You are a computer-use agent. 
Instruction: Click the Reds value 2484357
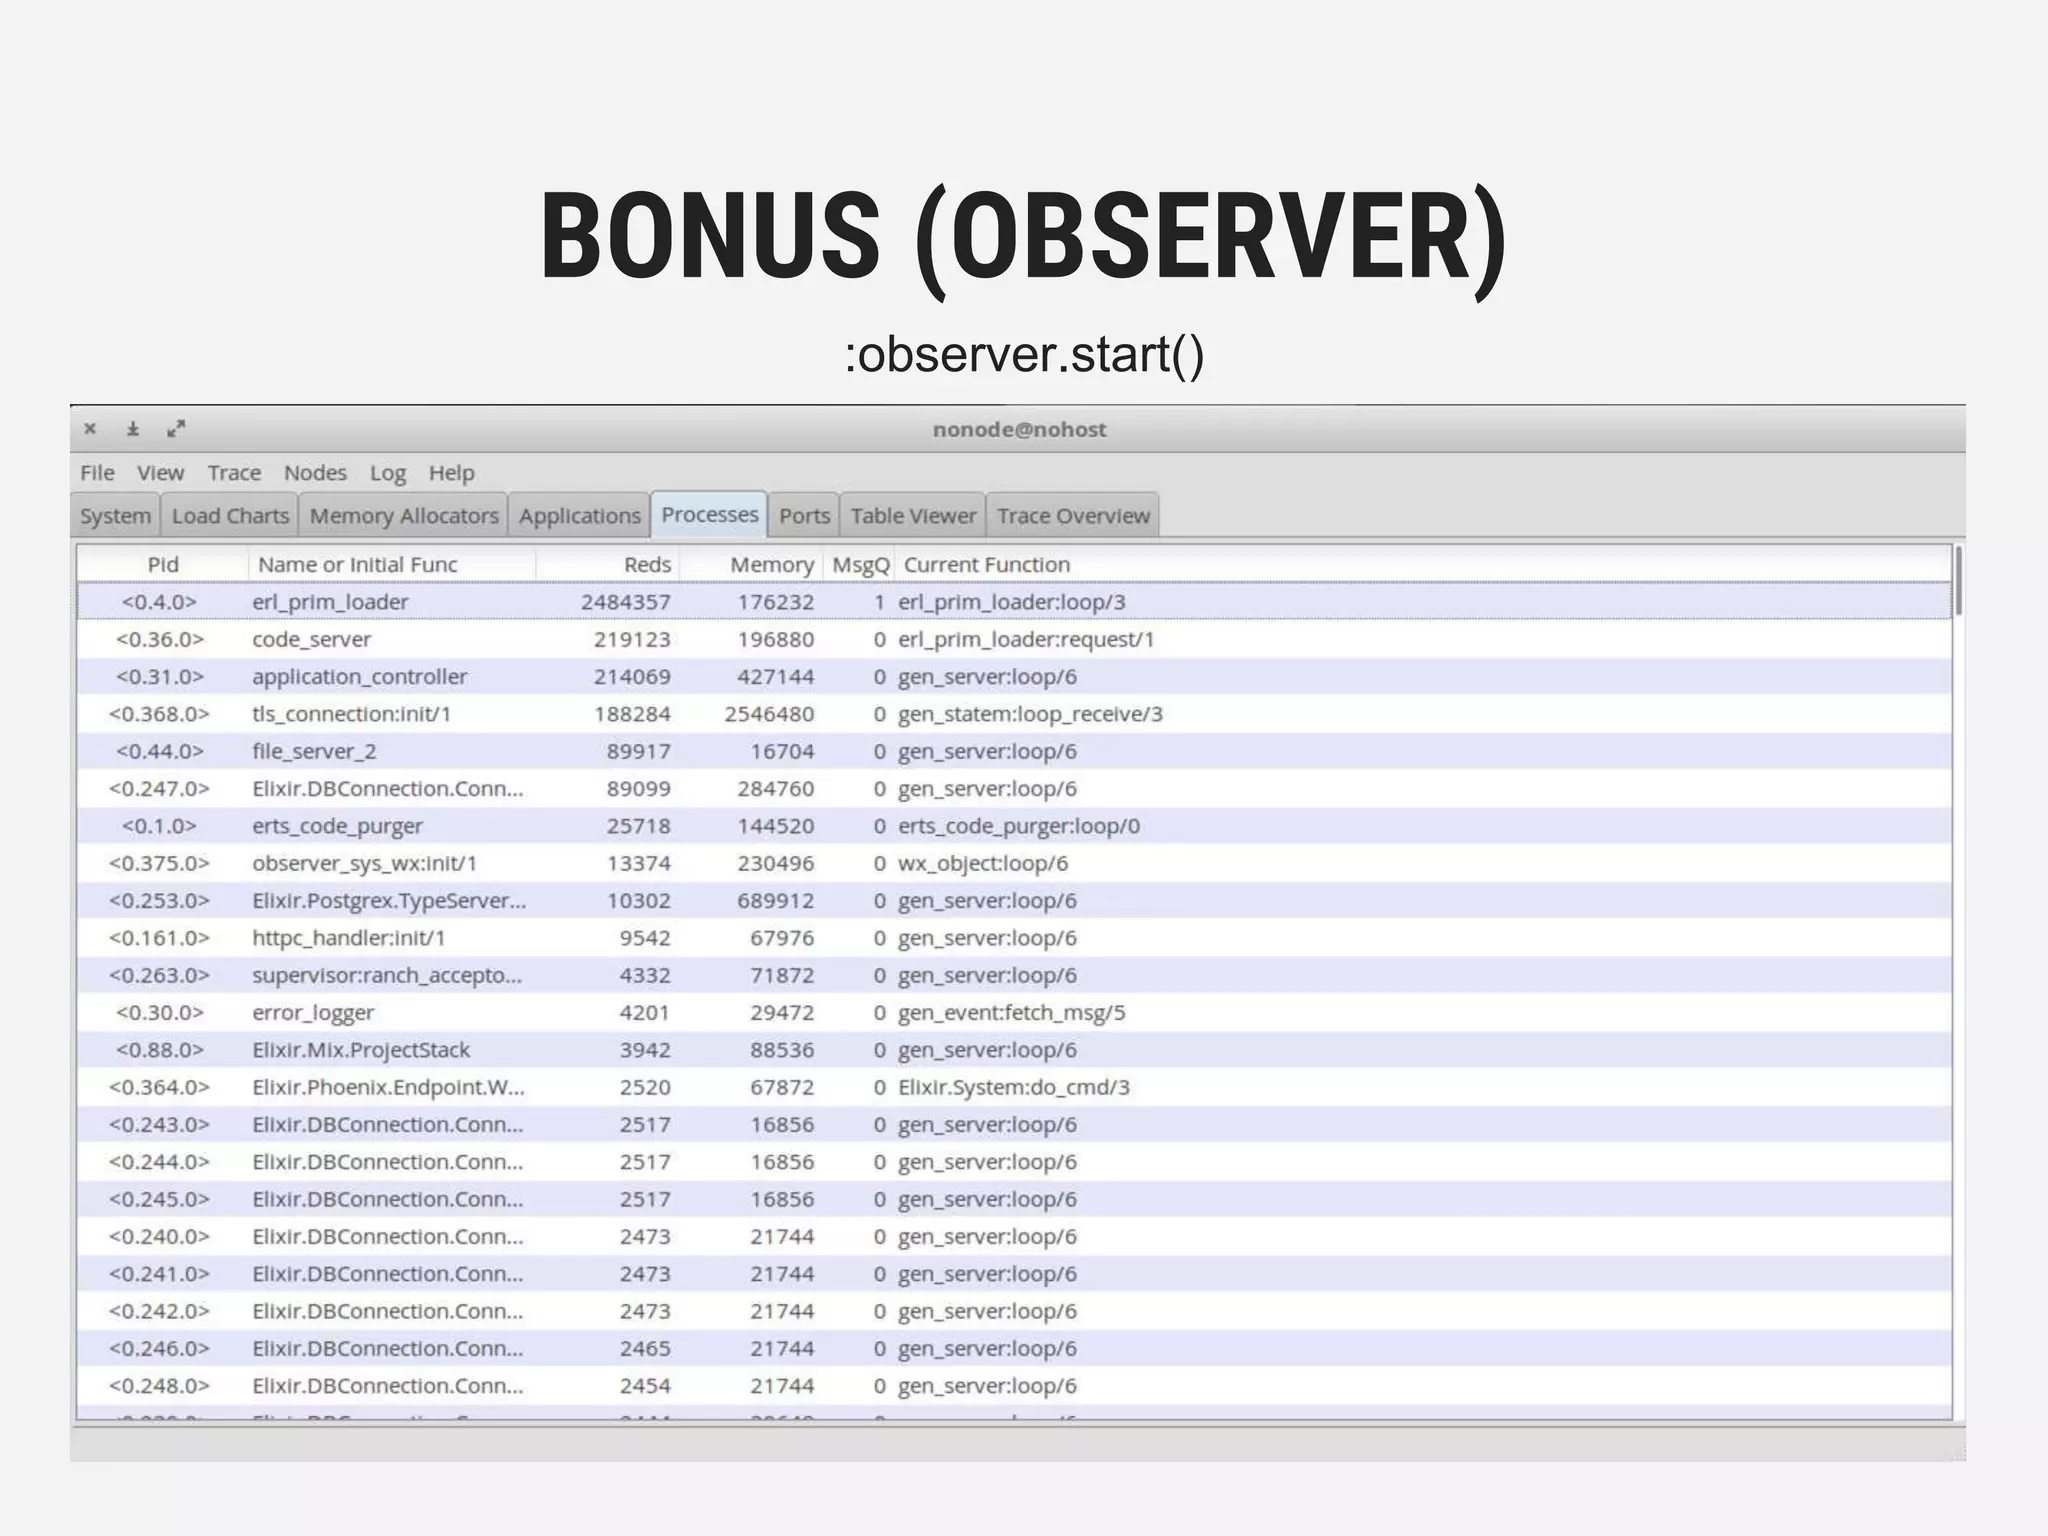click(626, 602)
